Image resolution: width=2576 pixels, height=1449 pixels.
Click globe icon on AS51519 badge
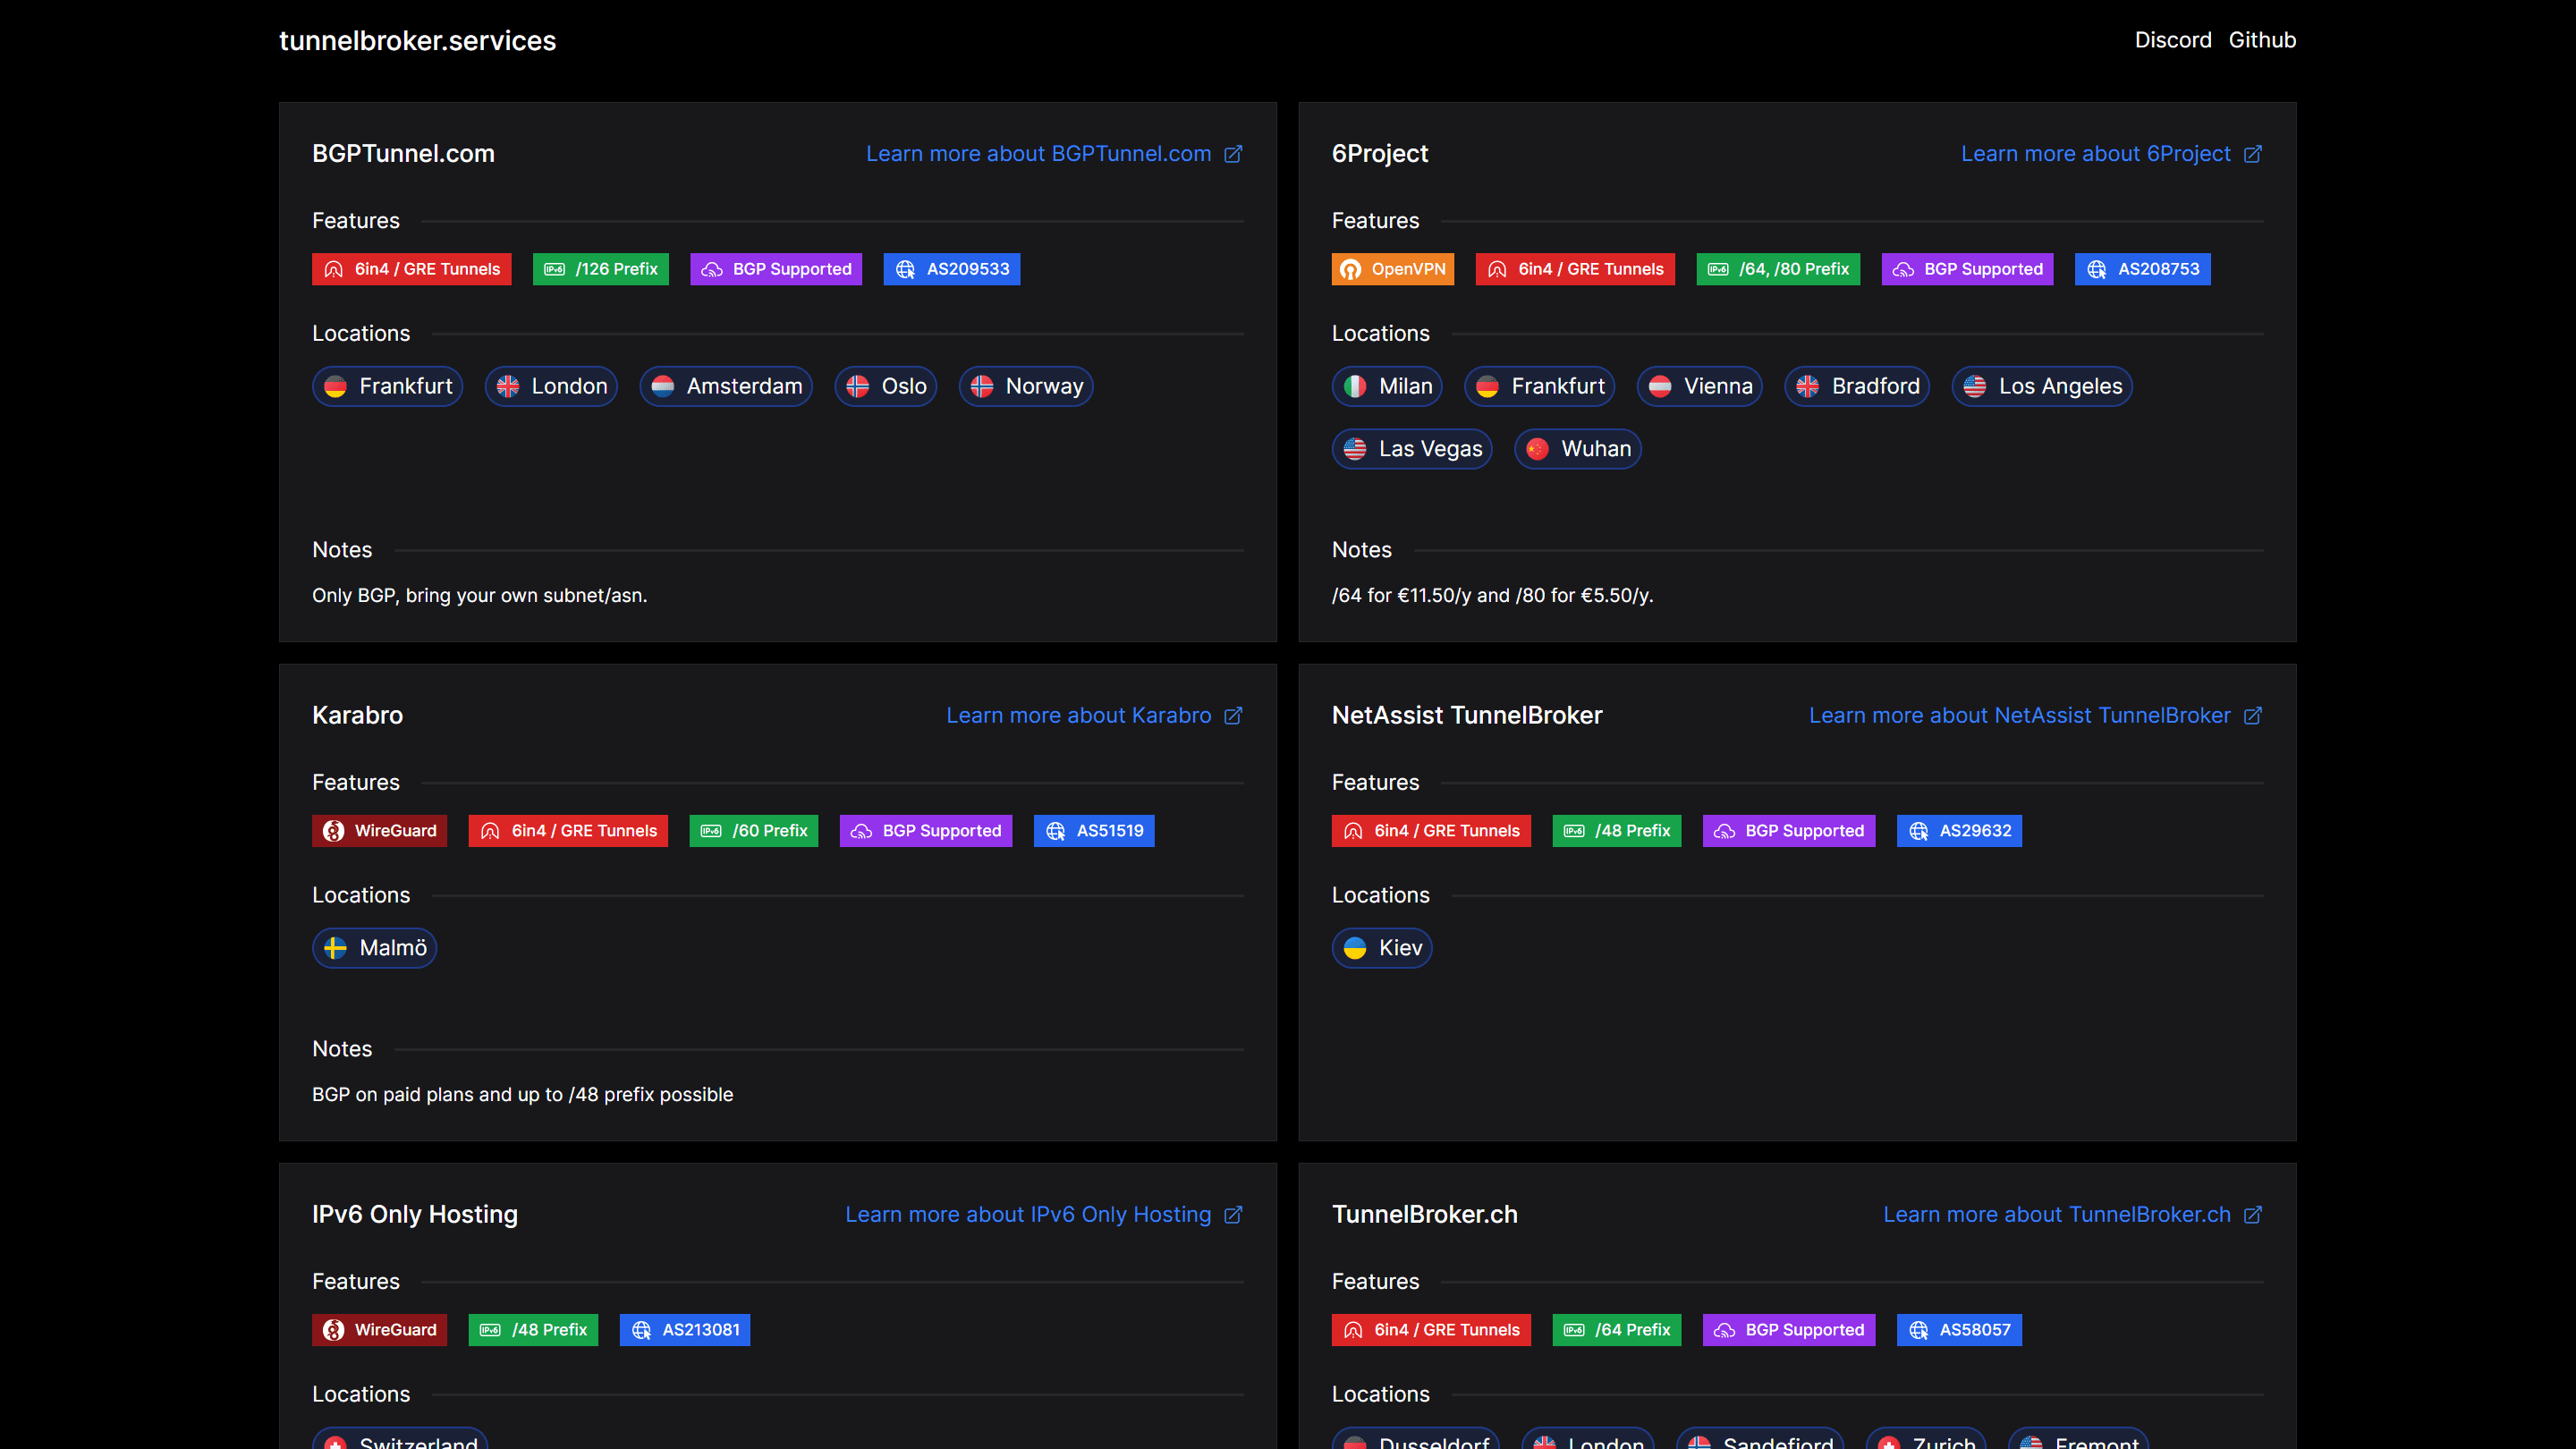pyautogui.click(x=1056, y=831)
